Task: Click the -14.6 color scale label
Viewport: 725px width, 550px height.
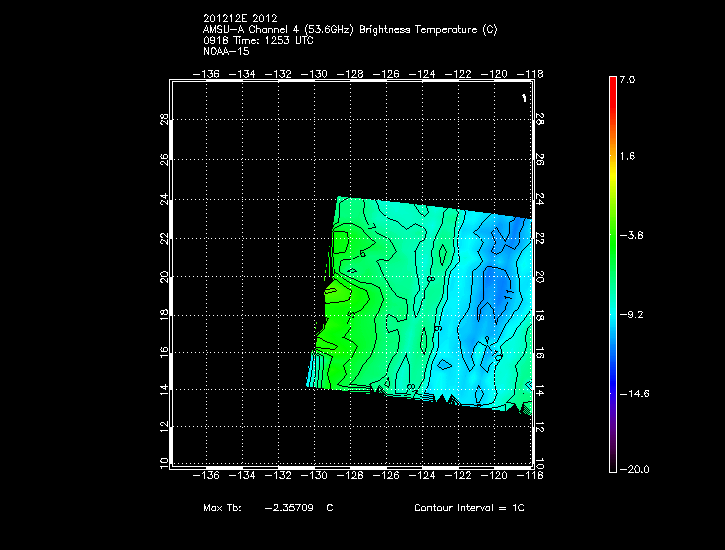Action: [632, 393]
